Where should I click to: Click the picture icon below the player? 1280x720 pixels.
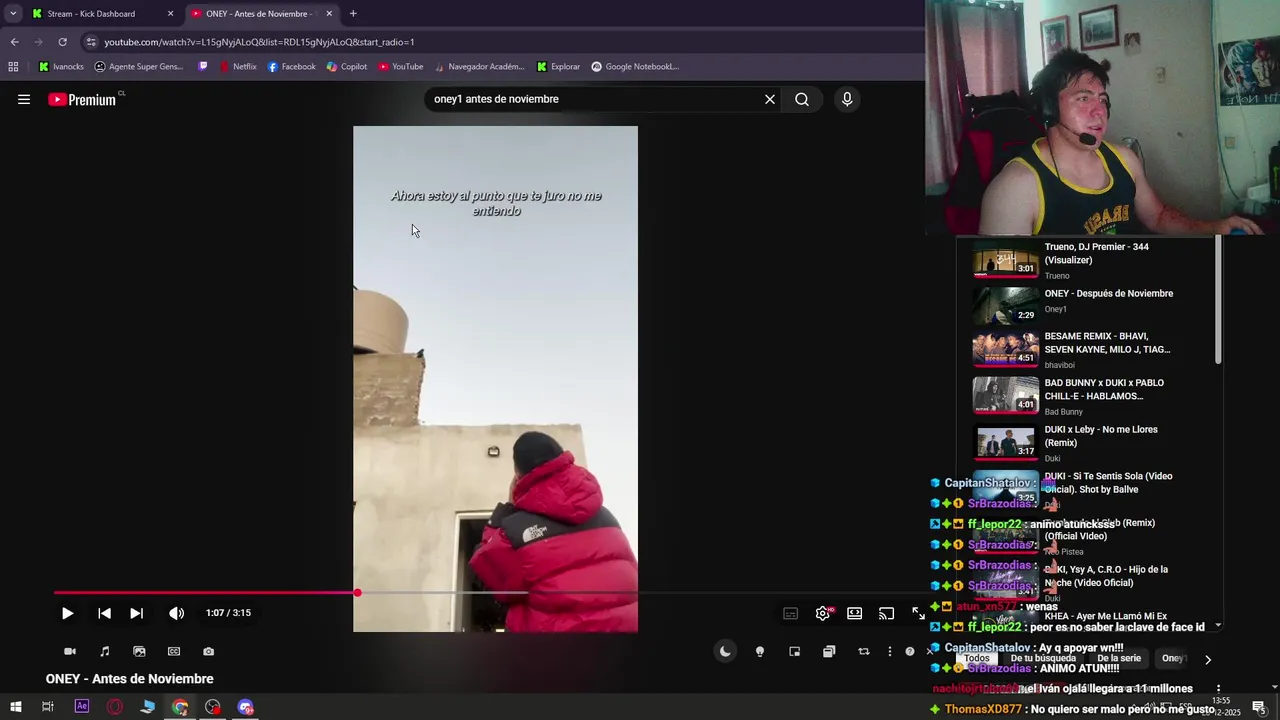[139, 651]
